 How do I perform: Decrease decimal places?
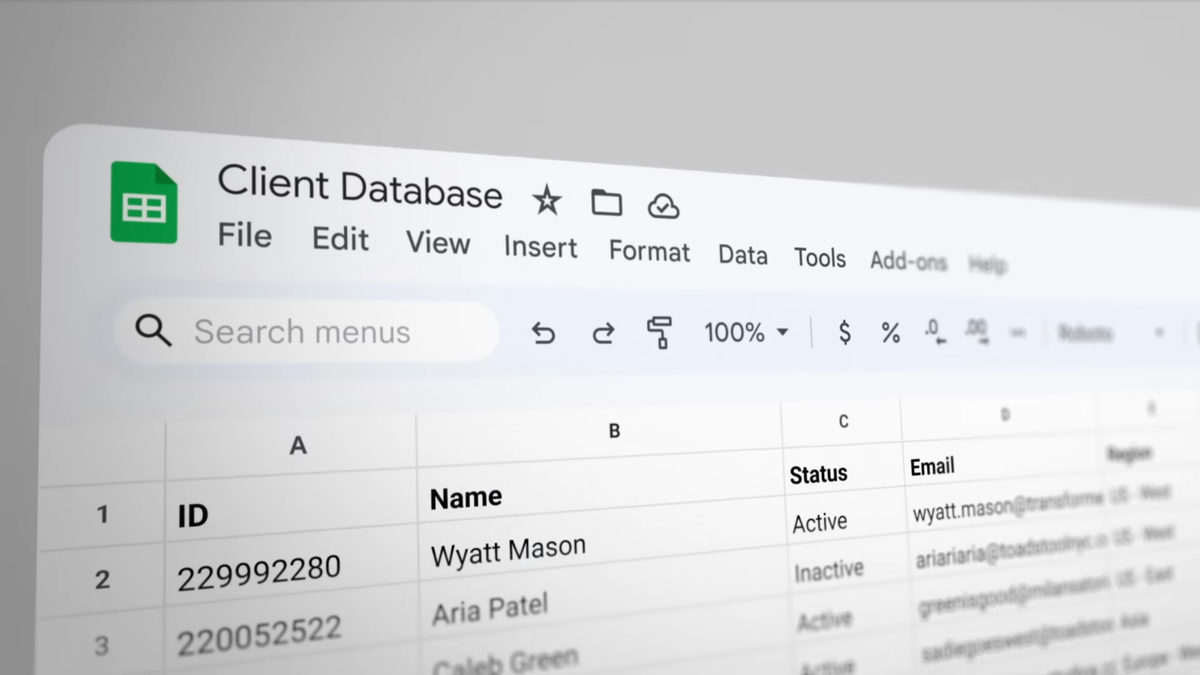click(x=935, y=332)
